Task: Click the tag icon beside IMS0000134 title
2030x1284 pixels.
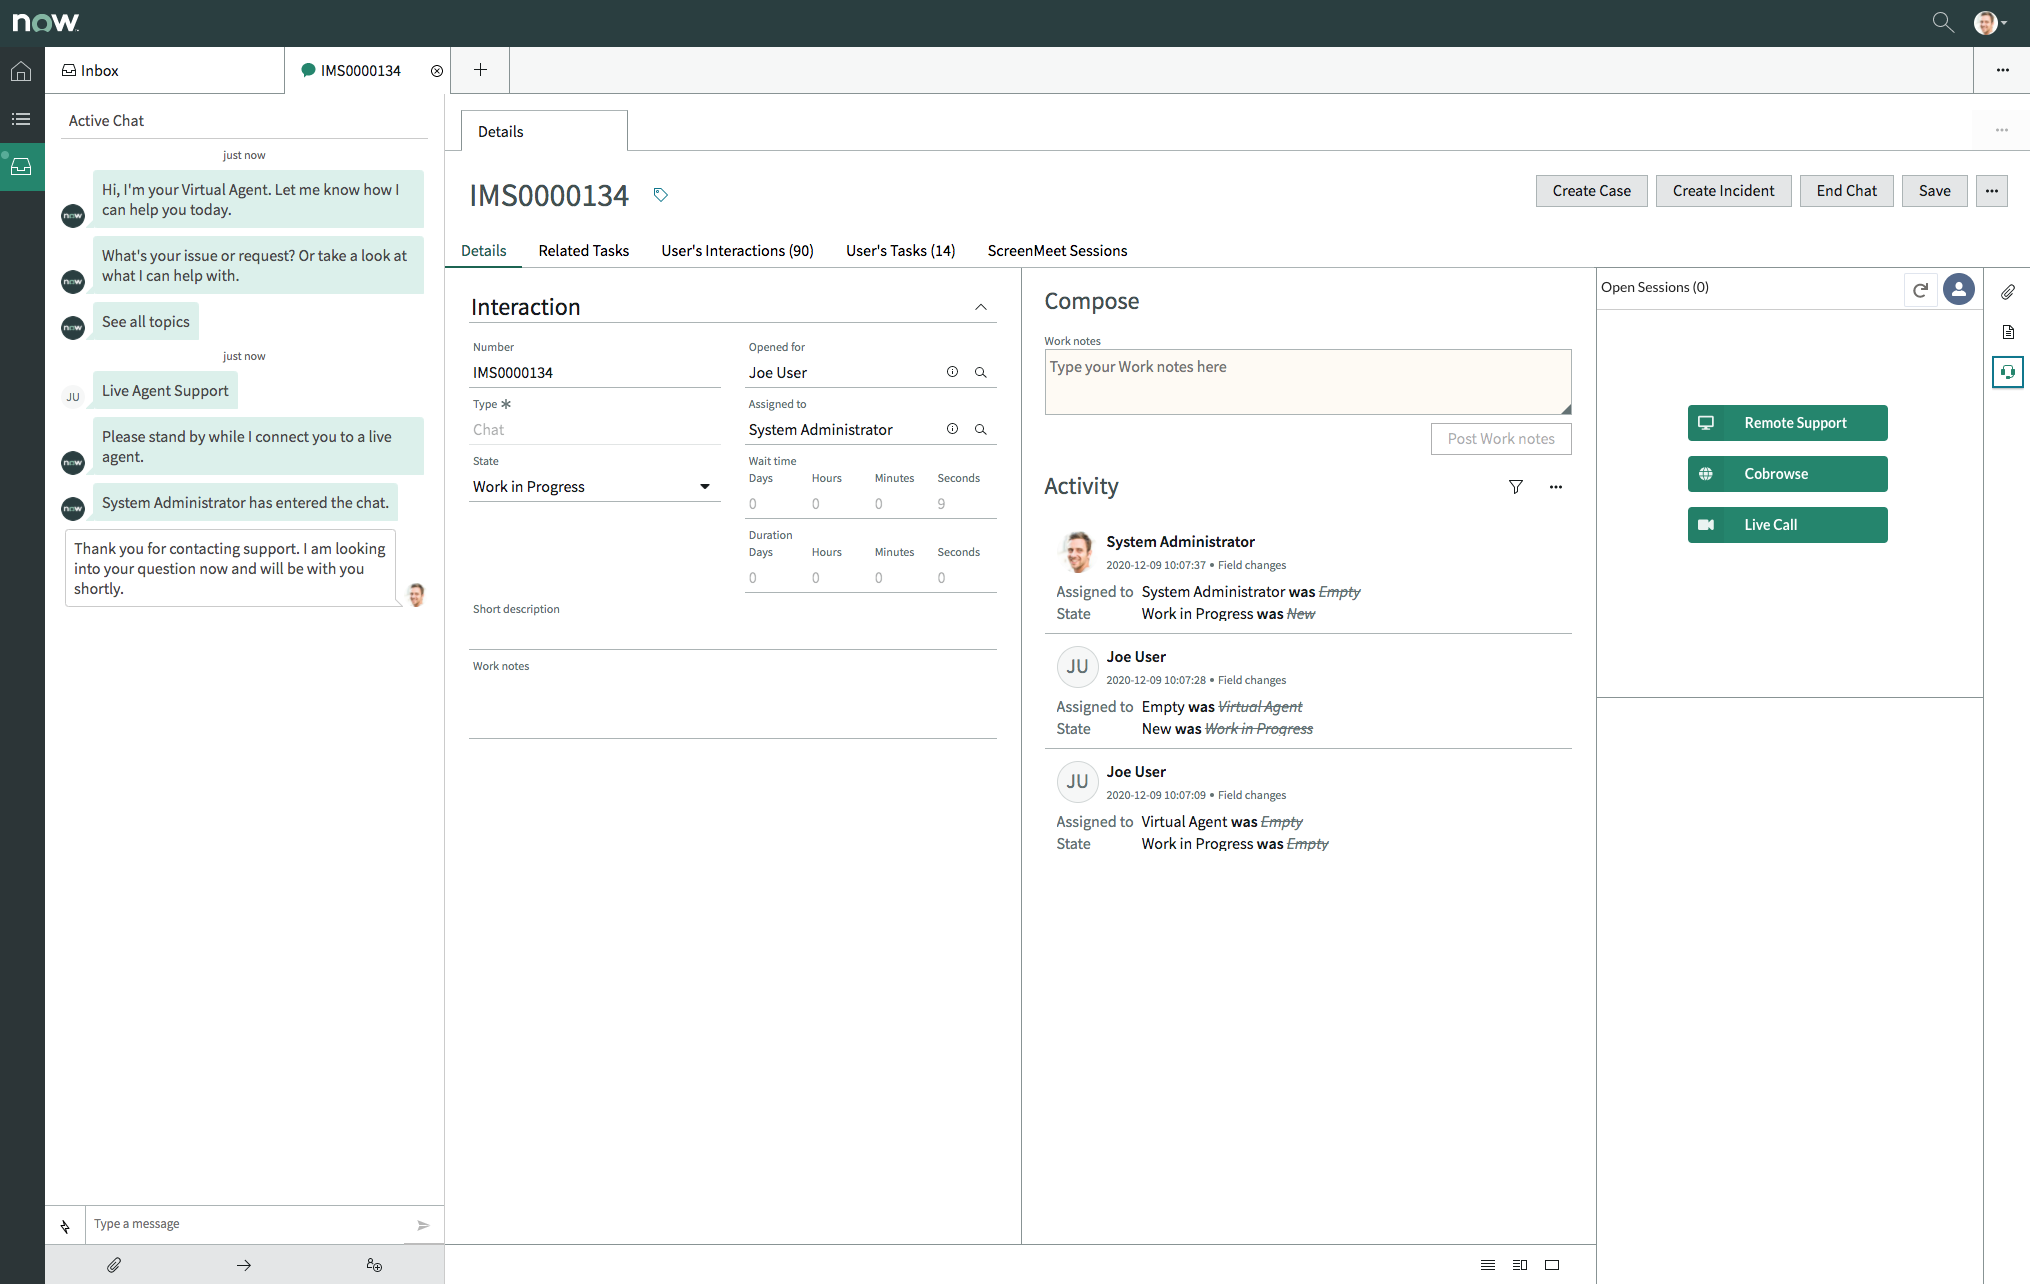Action: 660,195
